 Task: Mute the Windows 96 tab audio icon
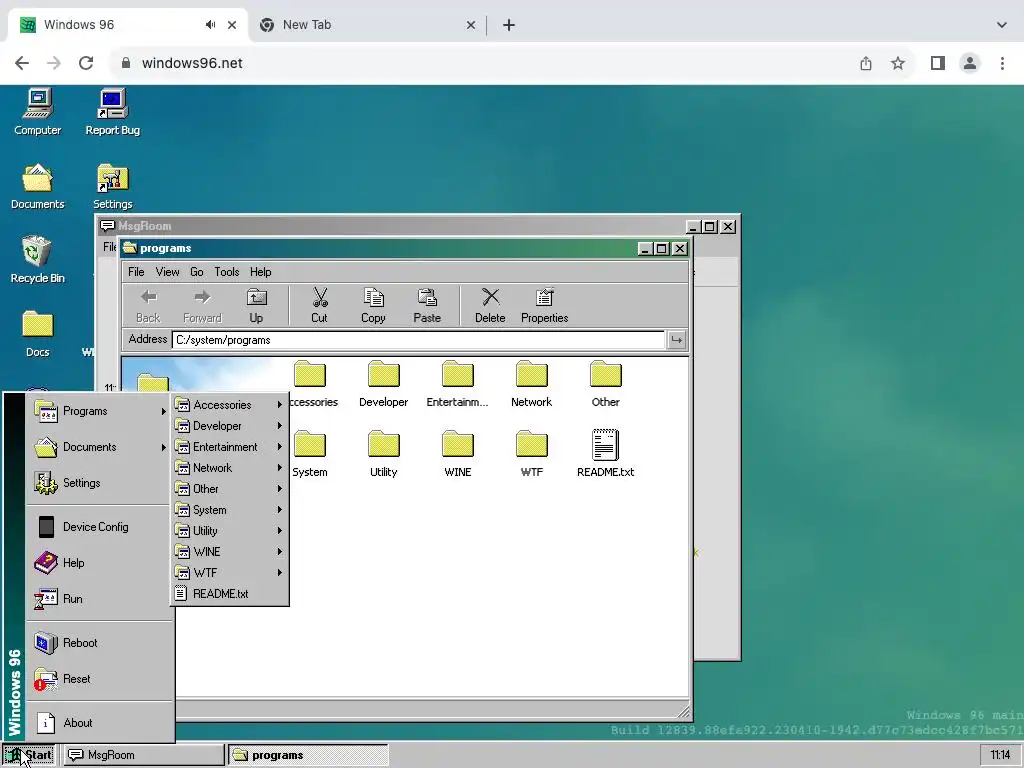pyautogui.click(x=210, y=25)
